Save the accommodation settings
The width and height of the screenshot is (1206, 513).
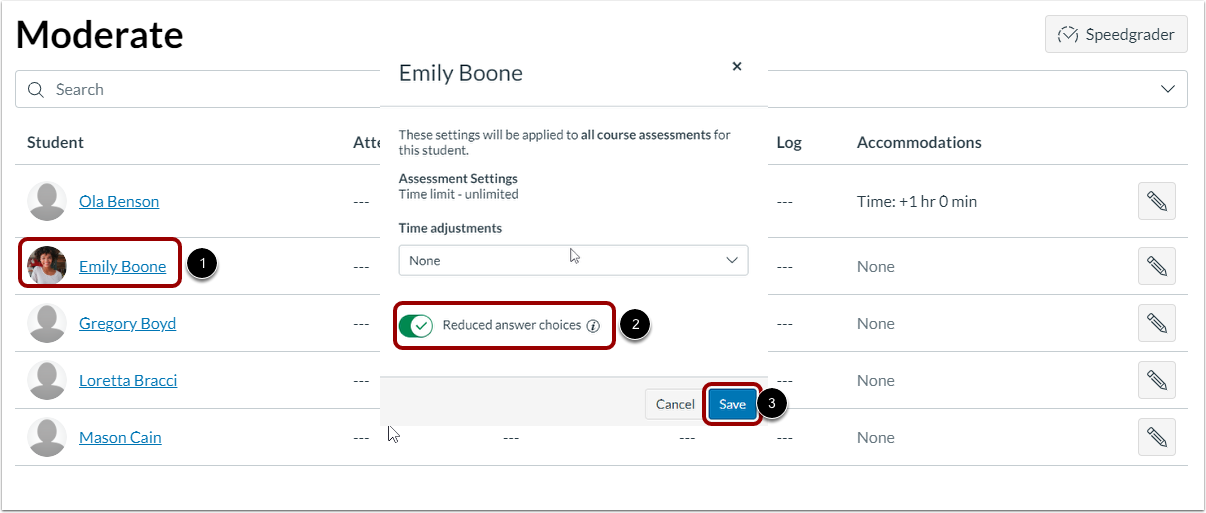(732, 404)
